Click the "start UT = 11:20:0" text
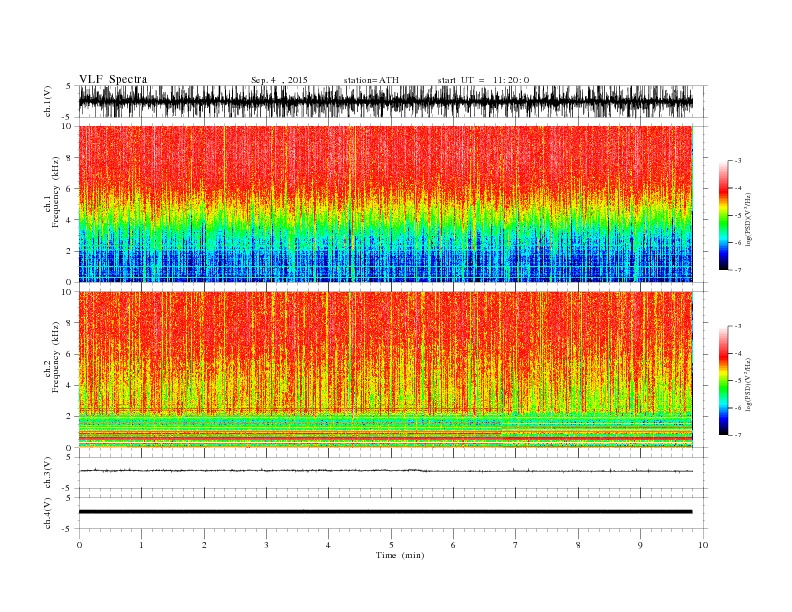Viewport: 792px width, 612px height. 483,80
